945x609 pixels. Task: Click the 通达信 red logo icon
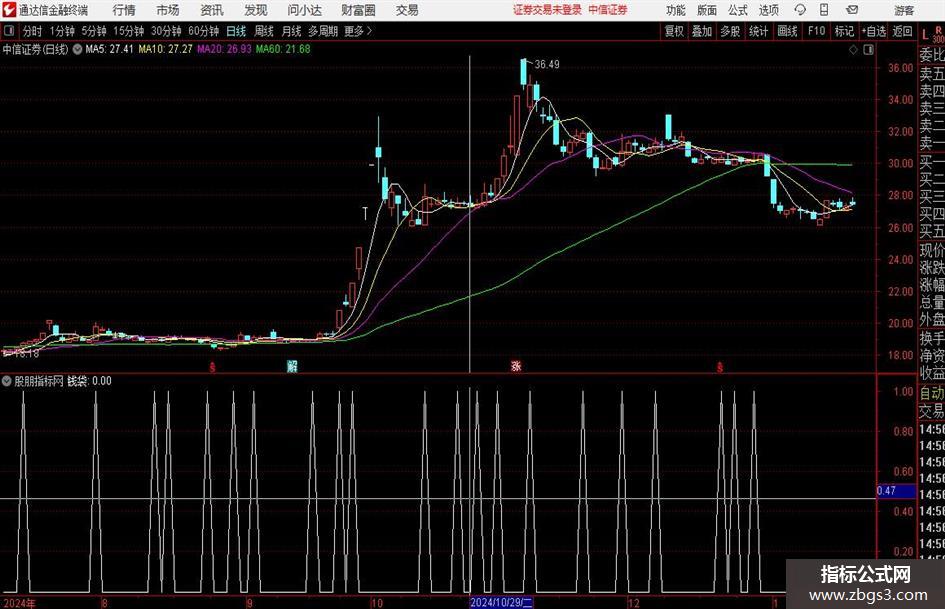click(x=9, y=10)
